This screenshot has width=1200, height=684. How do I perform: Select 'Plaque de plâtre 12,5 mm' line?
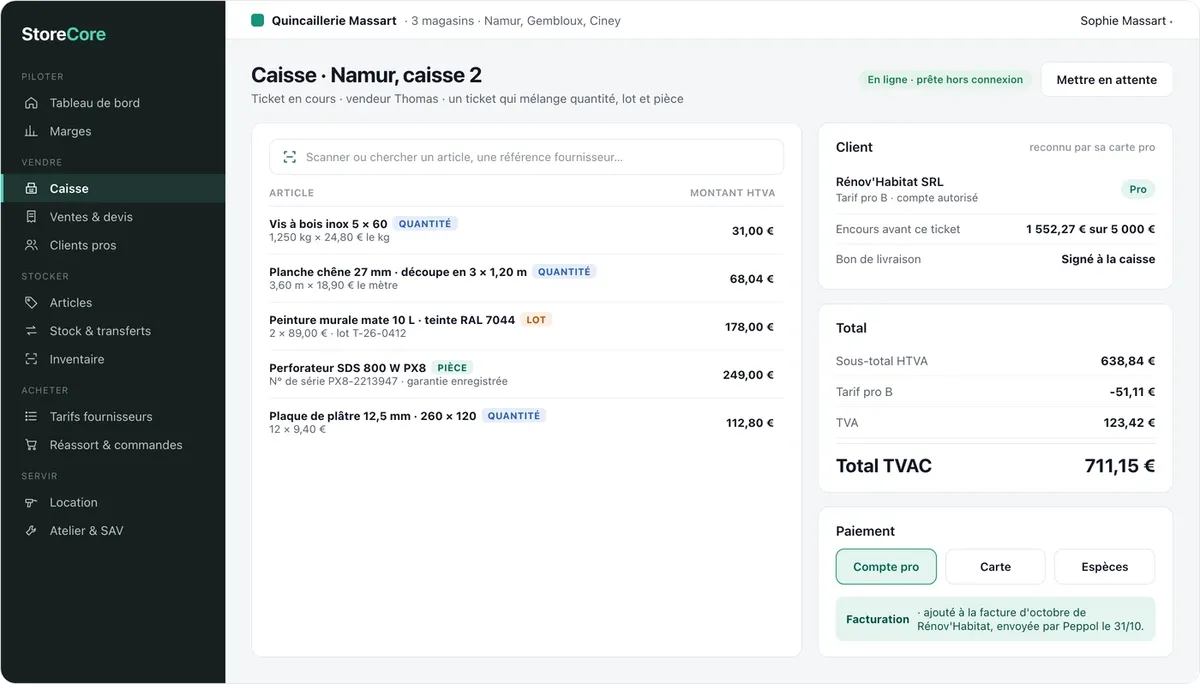click(x=526, y=423)
